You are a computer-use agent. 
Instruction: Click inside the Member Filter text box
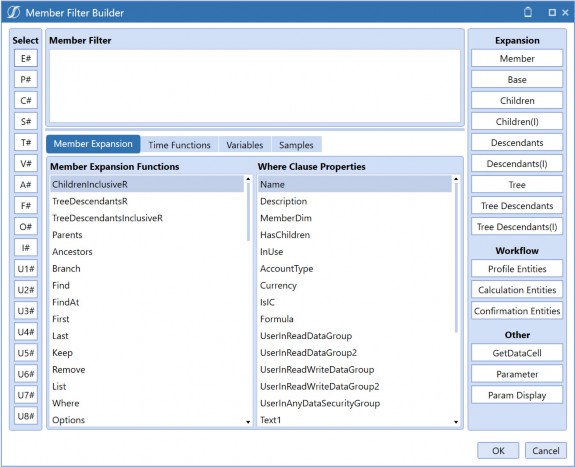coord(255,86)
